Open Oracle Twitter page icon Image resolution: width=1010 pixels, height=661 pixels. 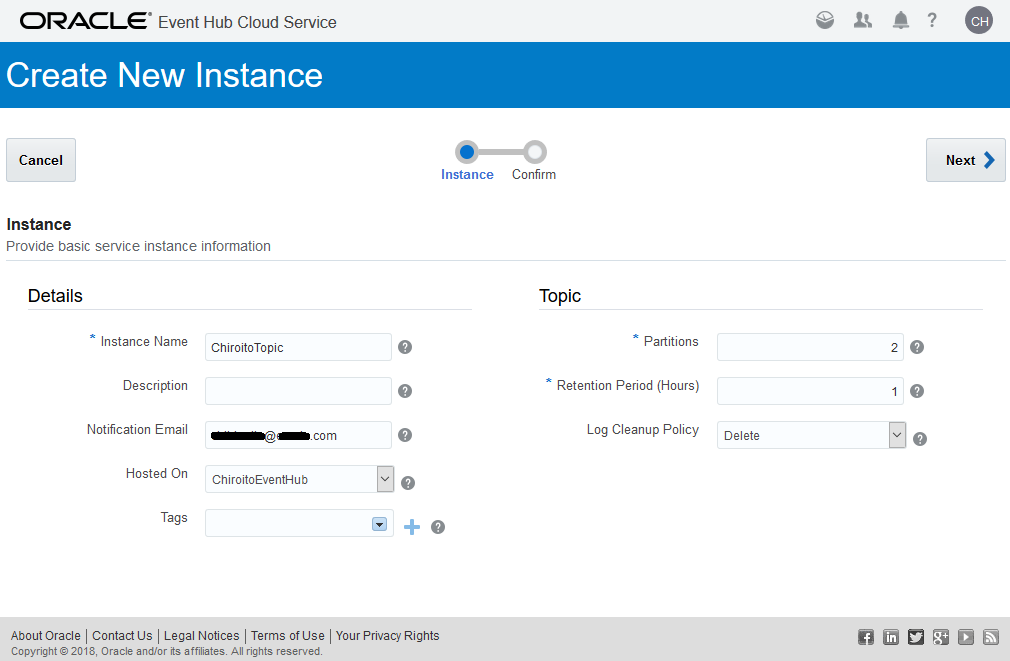pos(915,637)
